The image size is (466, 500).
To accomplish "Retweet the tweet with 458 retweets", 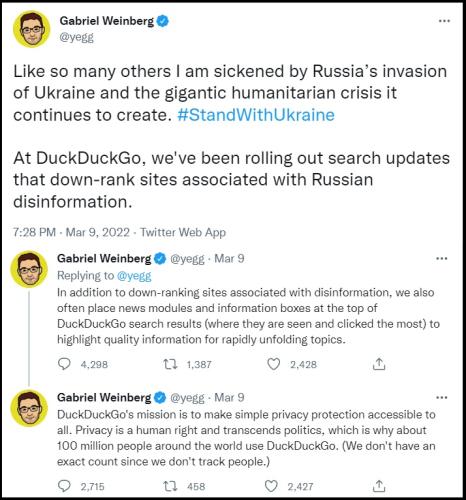I will [x=170, y=486].
